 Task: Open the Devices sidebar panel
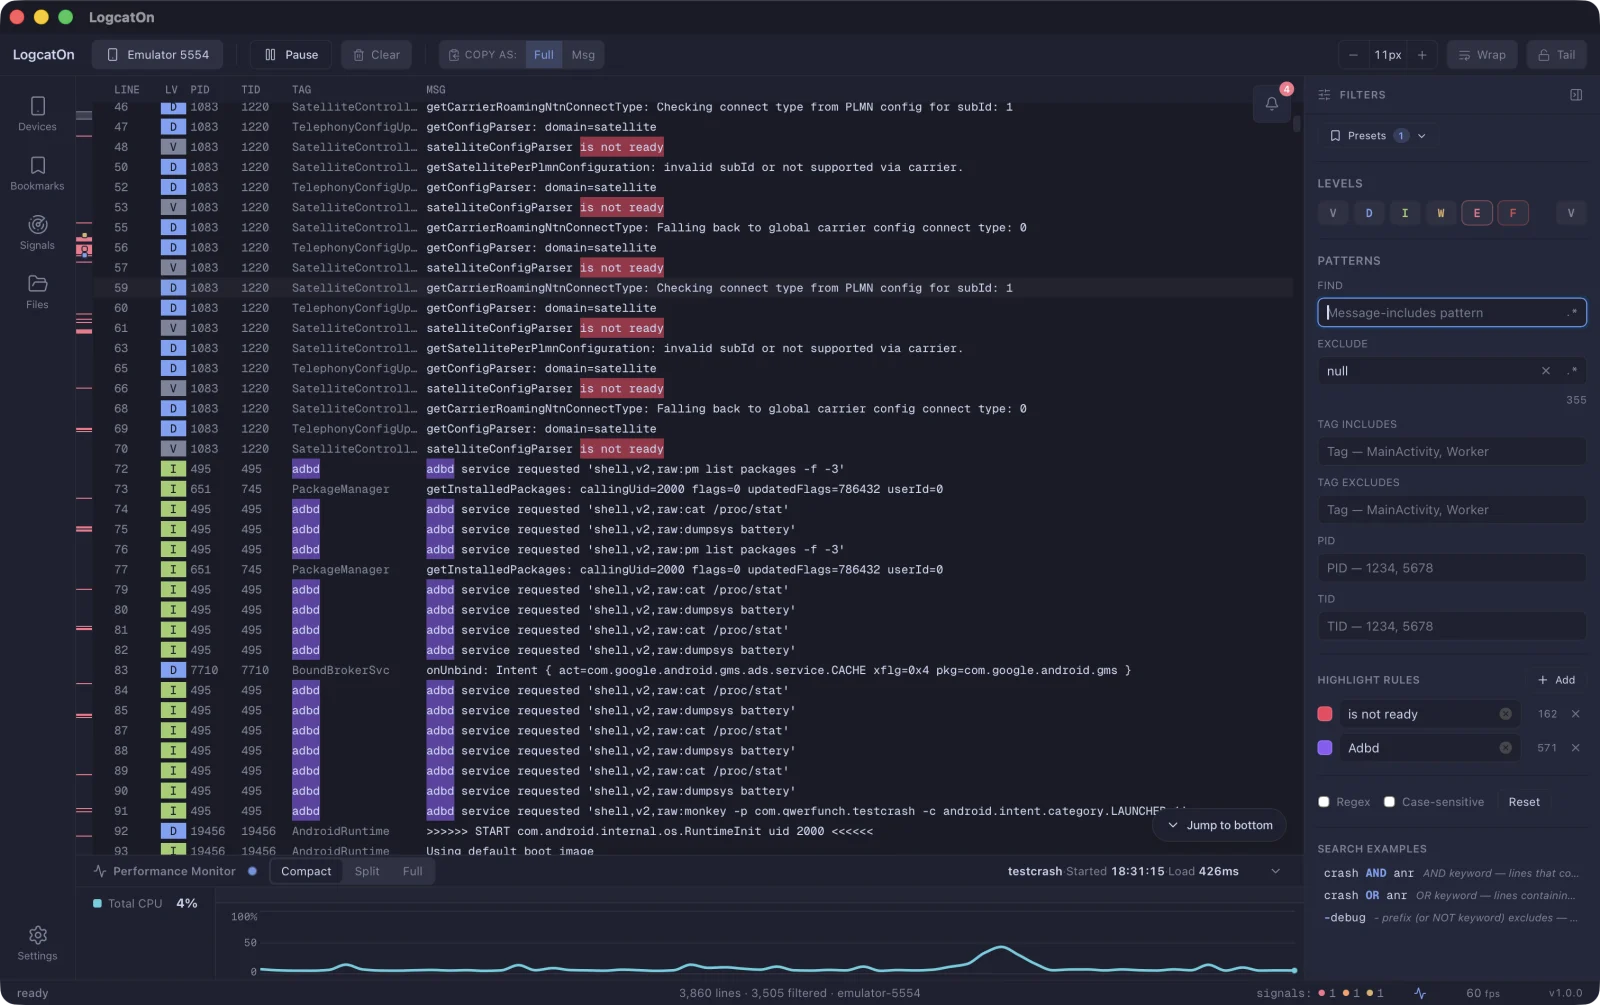(37, 113)
